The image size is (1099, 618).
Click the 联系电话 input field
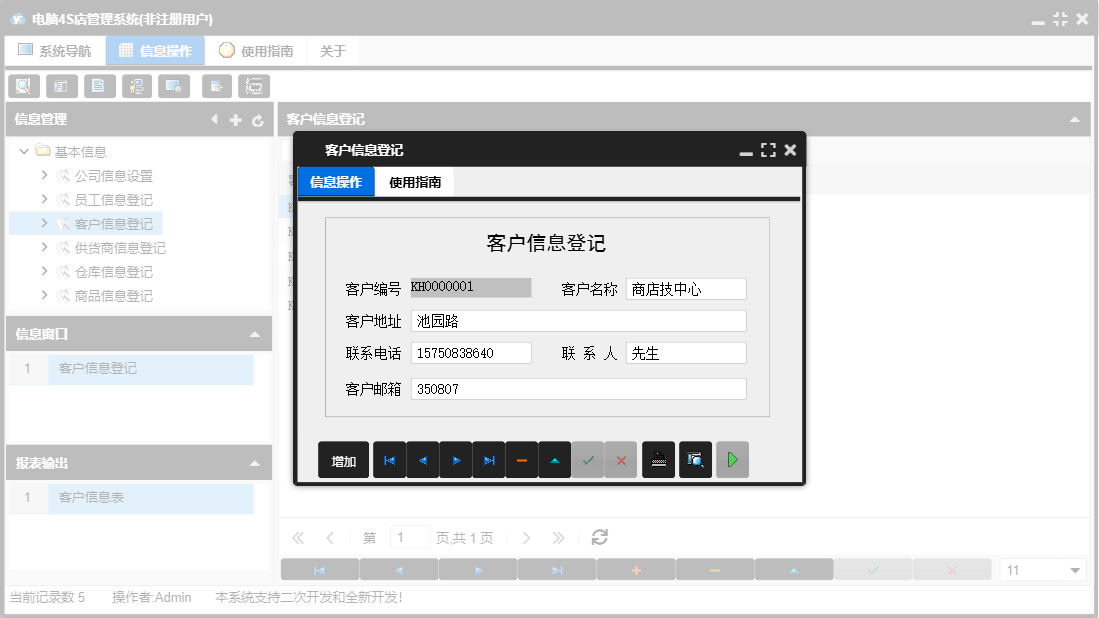click(x=471, y=352)
